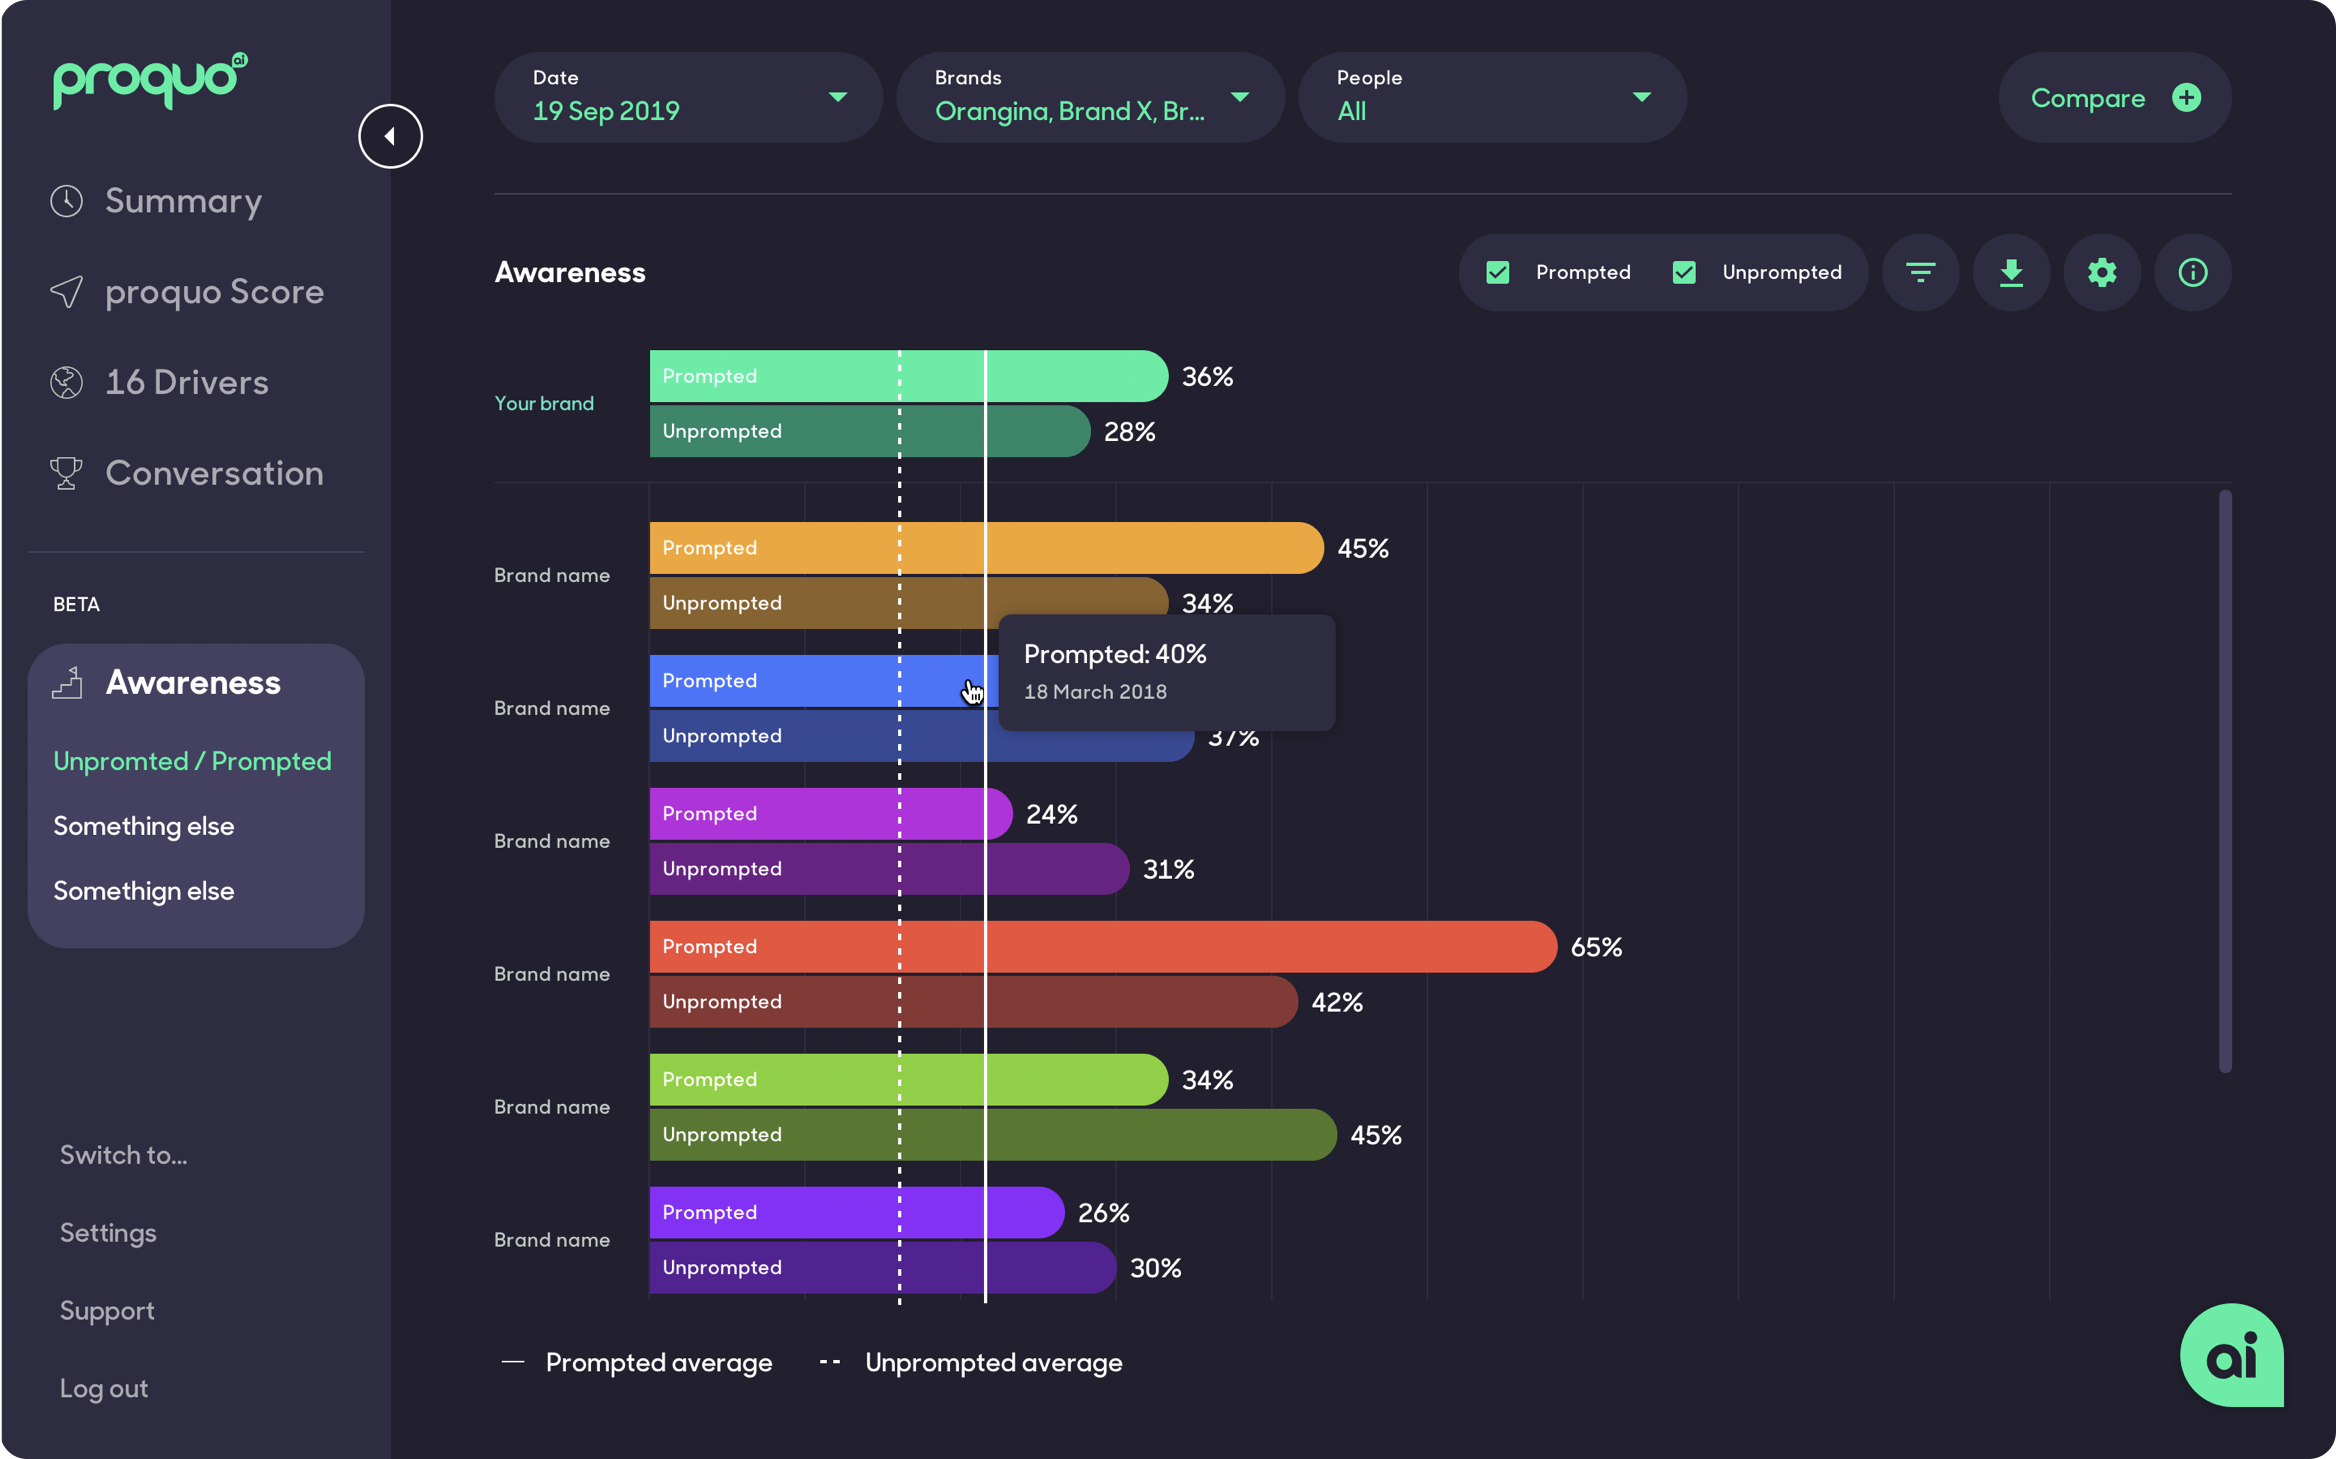The height and width of the screenshot is (1459, 2336).
Task: Collapse sidebar with round arrow button
Action: coord(390,136)
